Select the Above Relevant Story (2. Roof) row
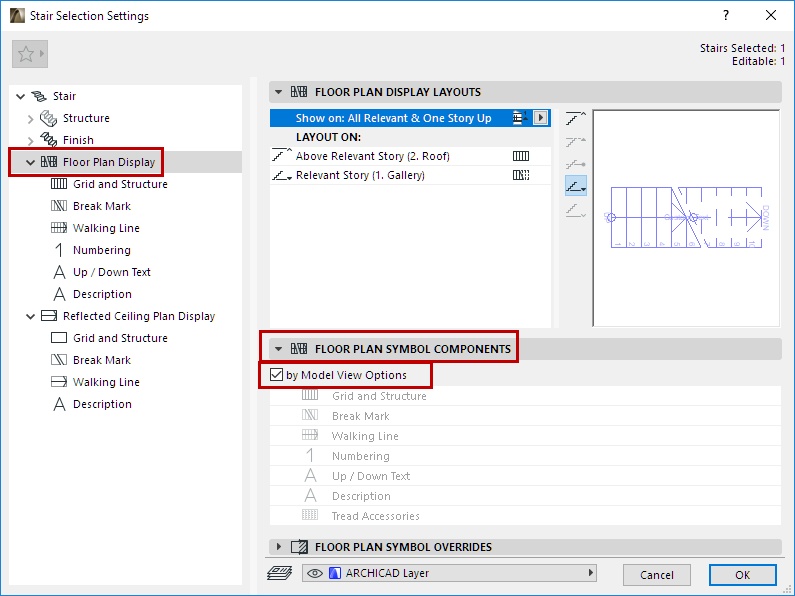795x596 pixels. [x=410, y=156]
